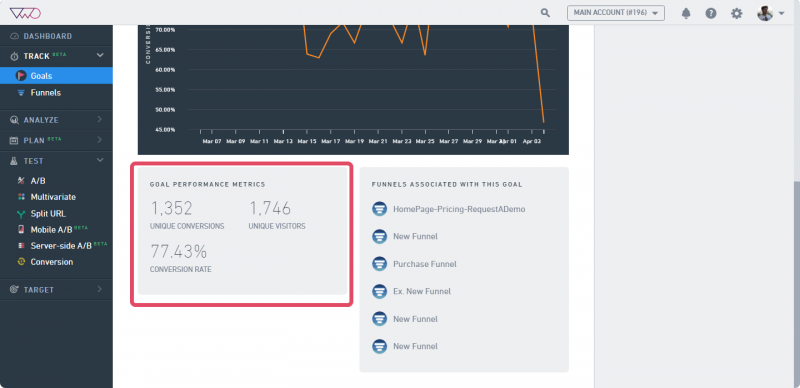Click the help question mark icon

[711, 13]
